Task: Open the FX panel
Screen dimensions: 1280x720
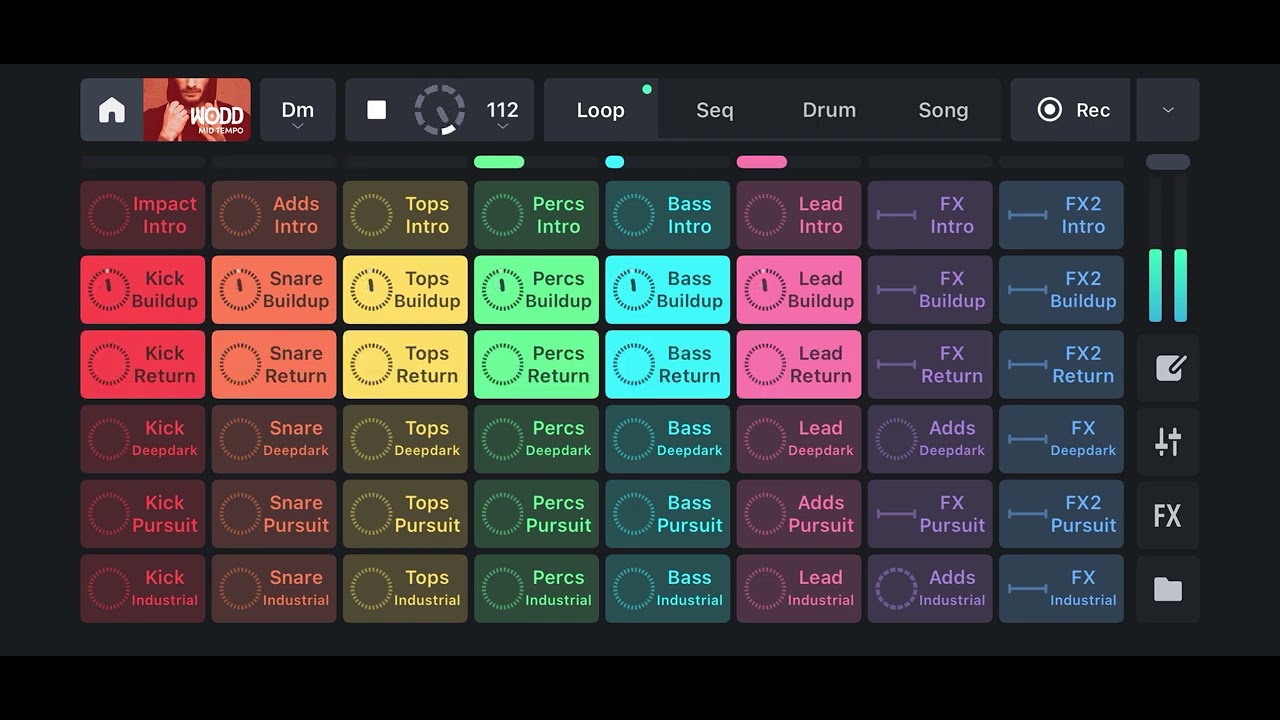Action: tap(1168, 516)
